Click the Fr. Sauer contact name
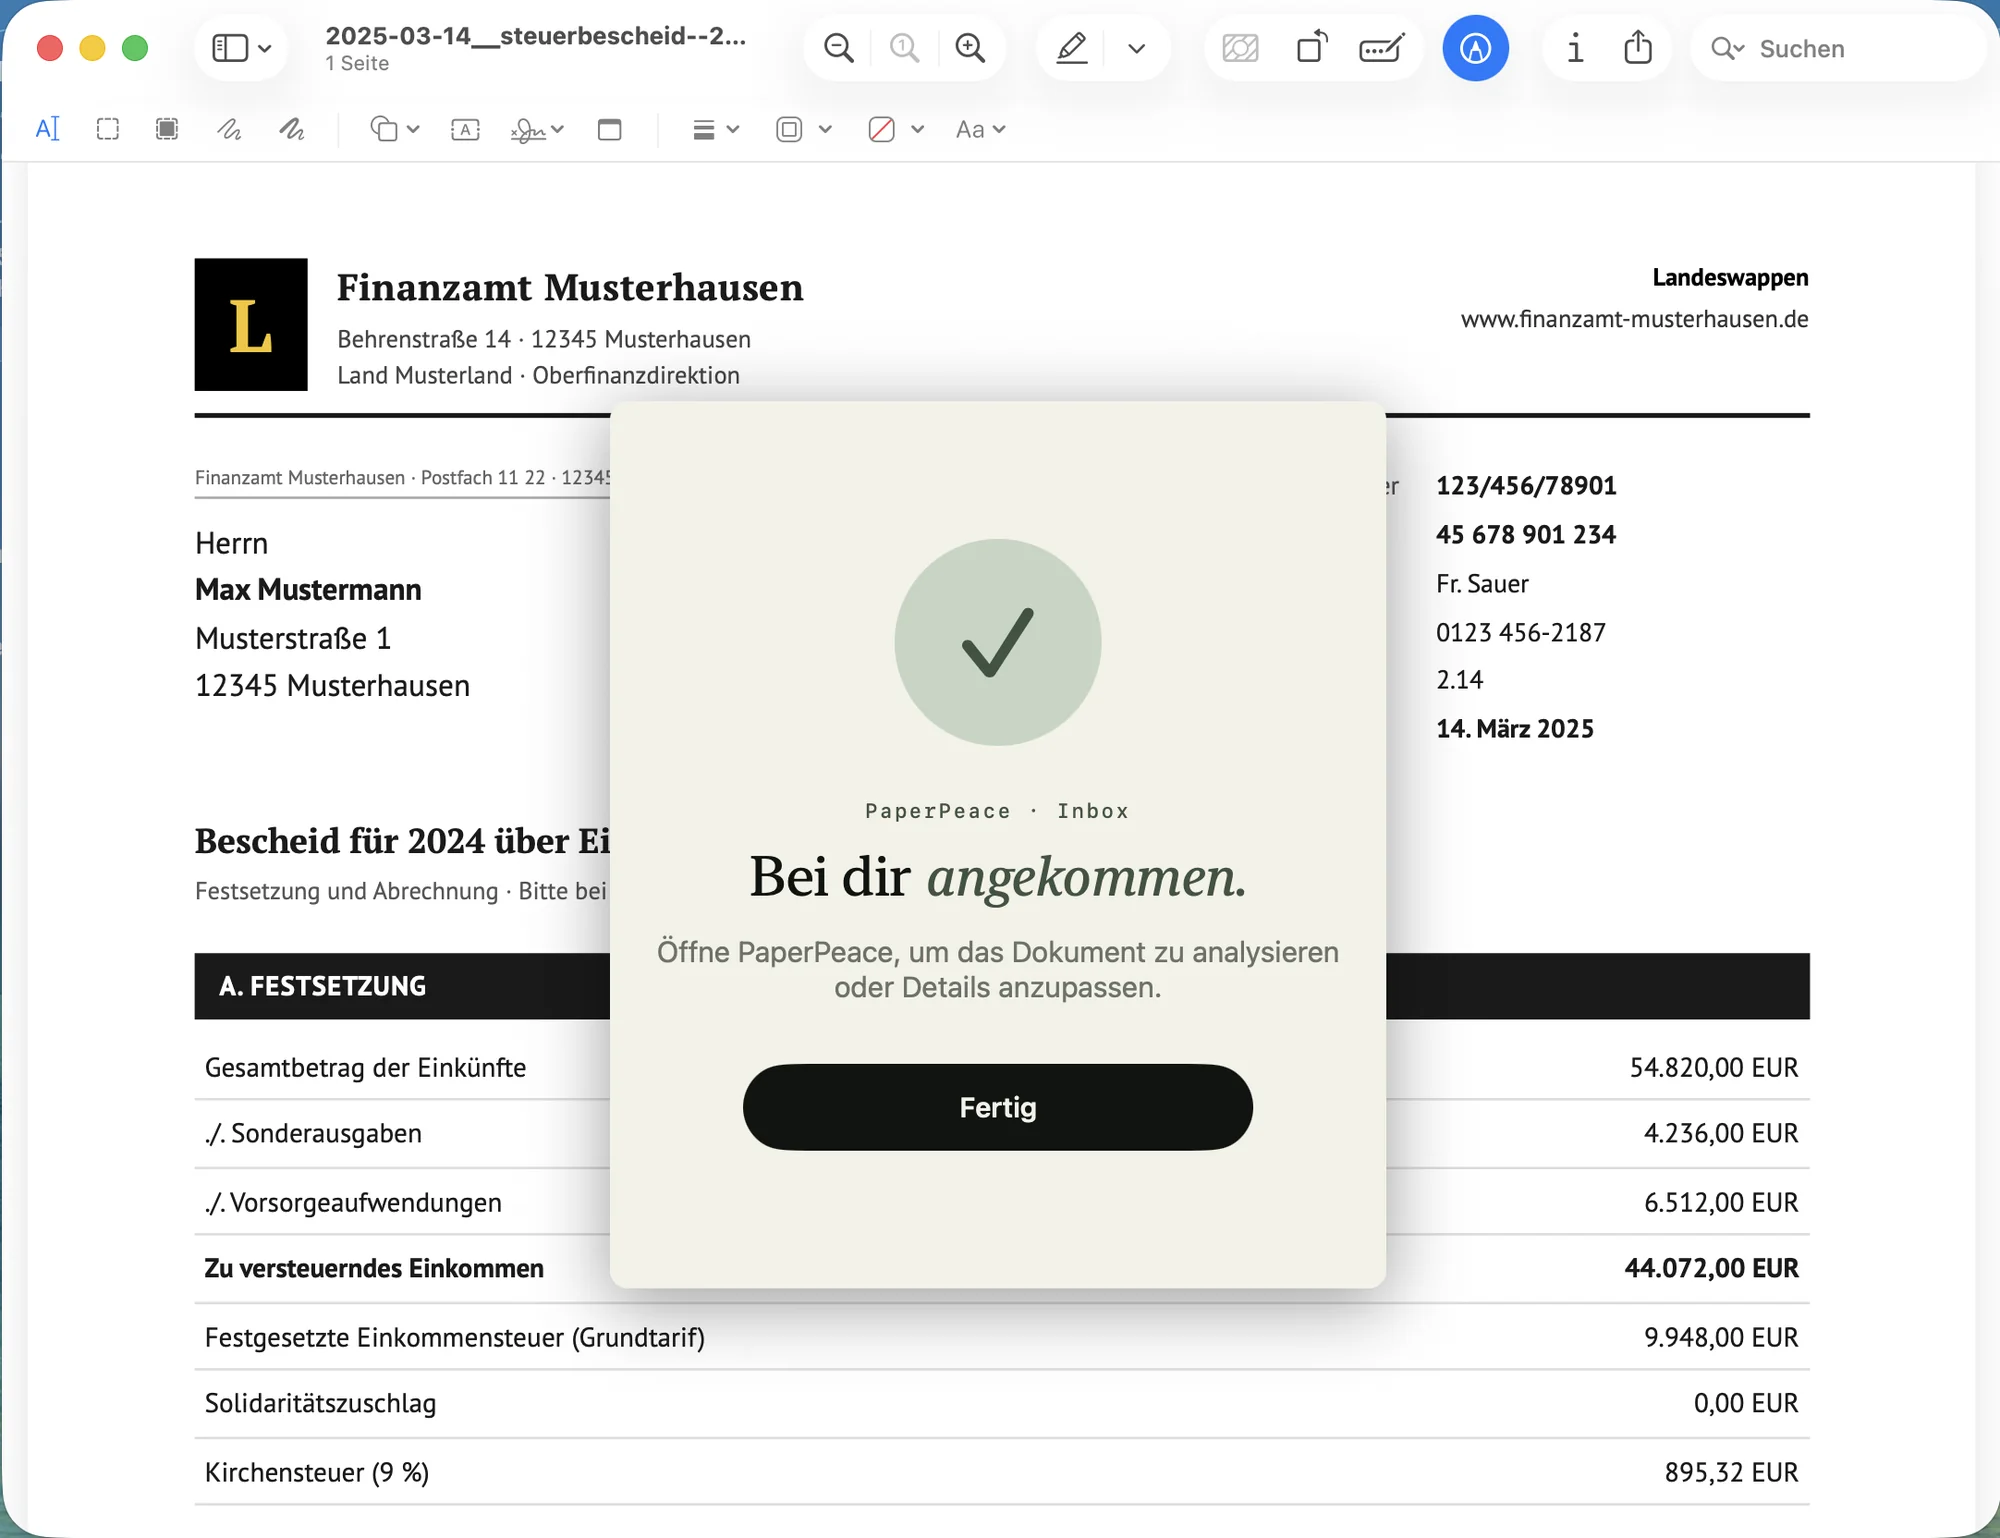This screenshot has height=1538, width=2000. 1482,583
